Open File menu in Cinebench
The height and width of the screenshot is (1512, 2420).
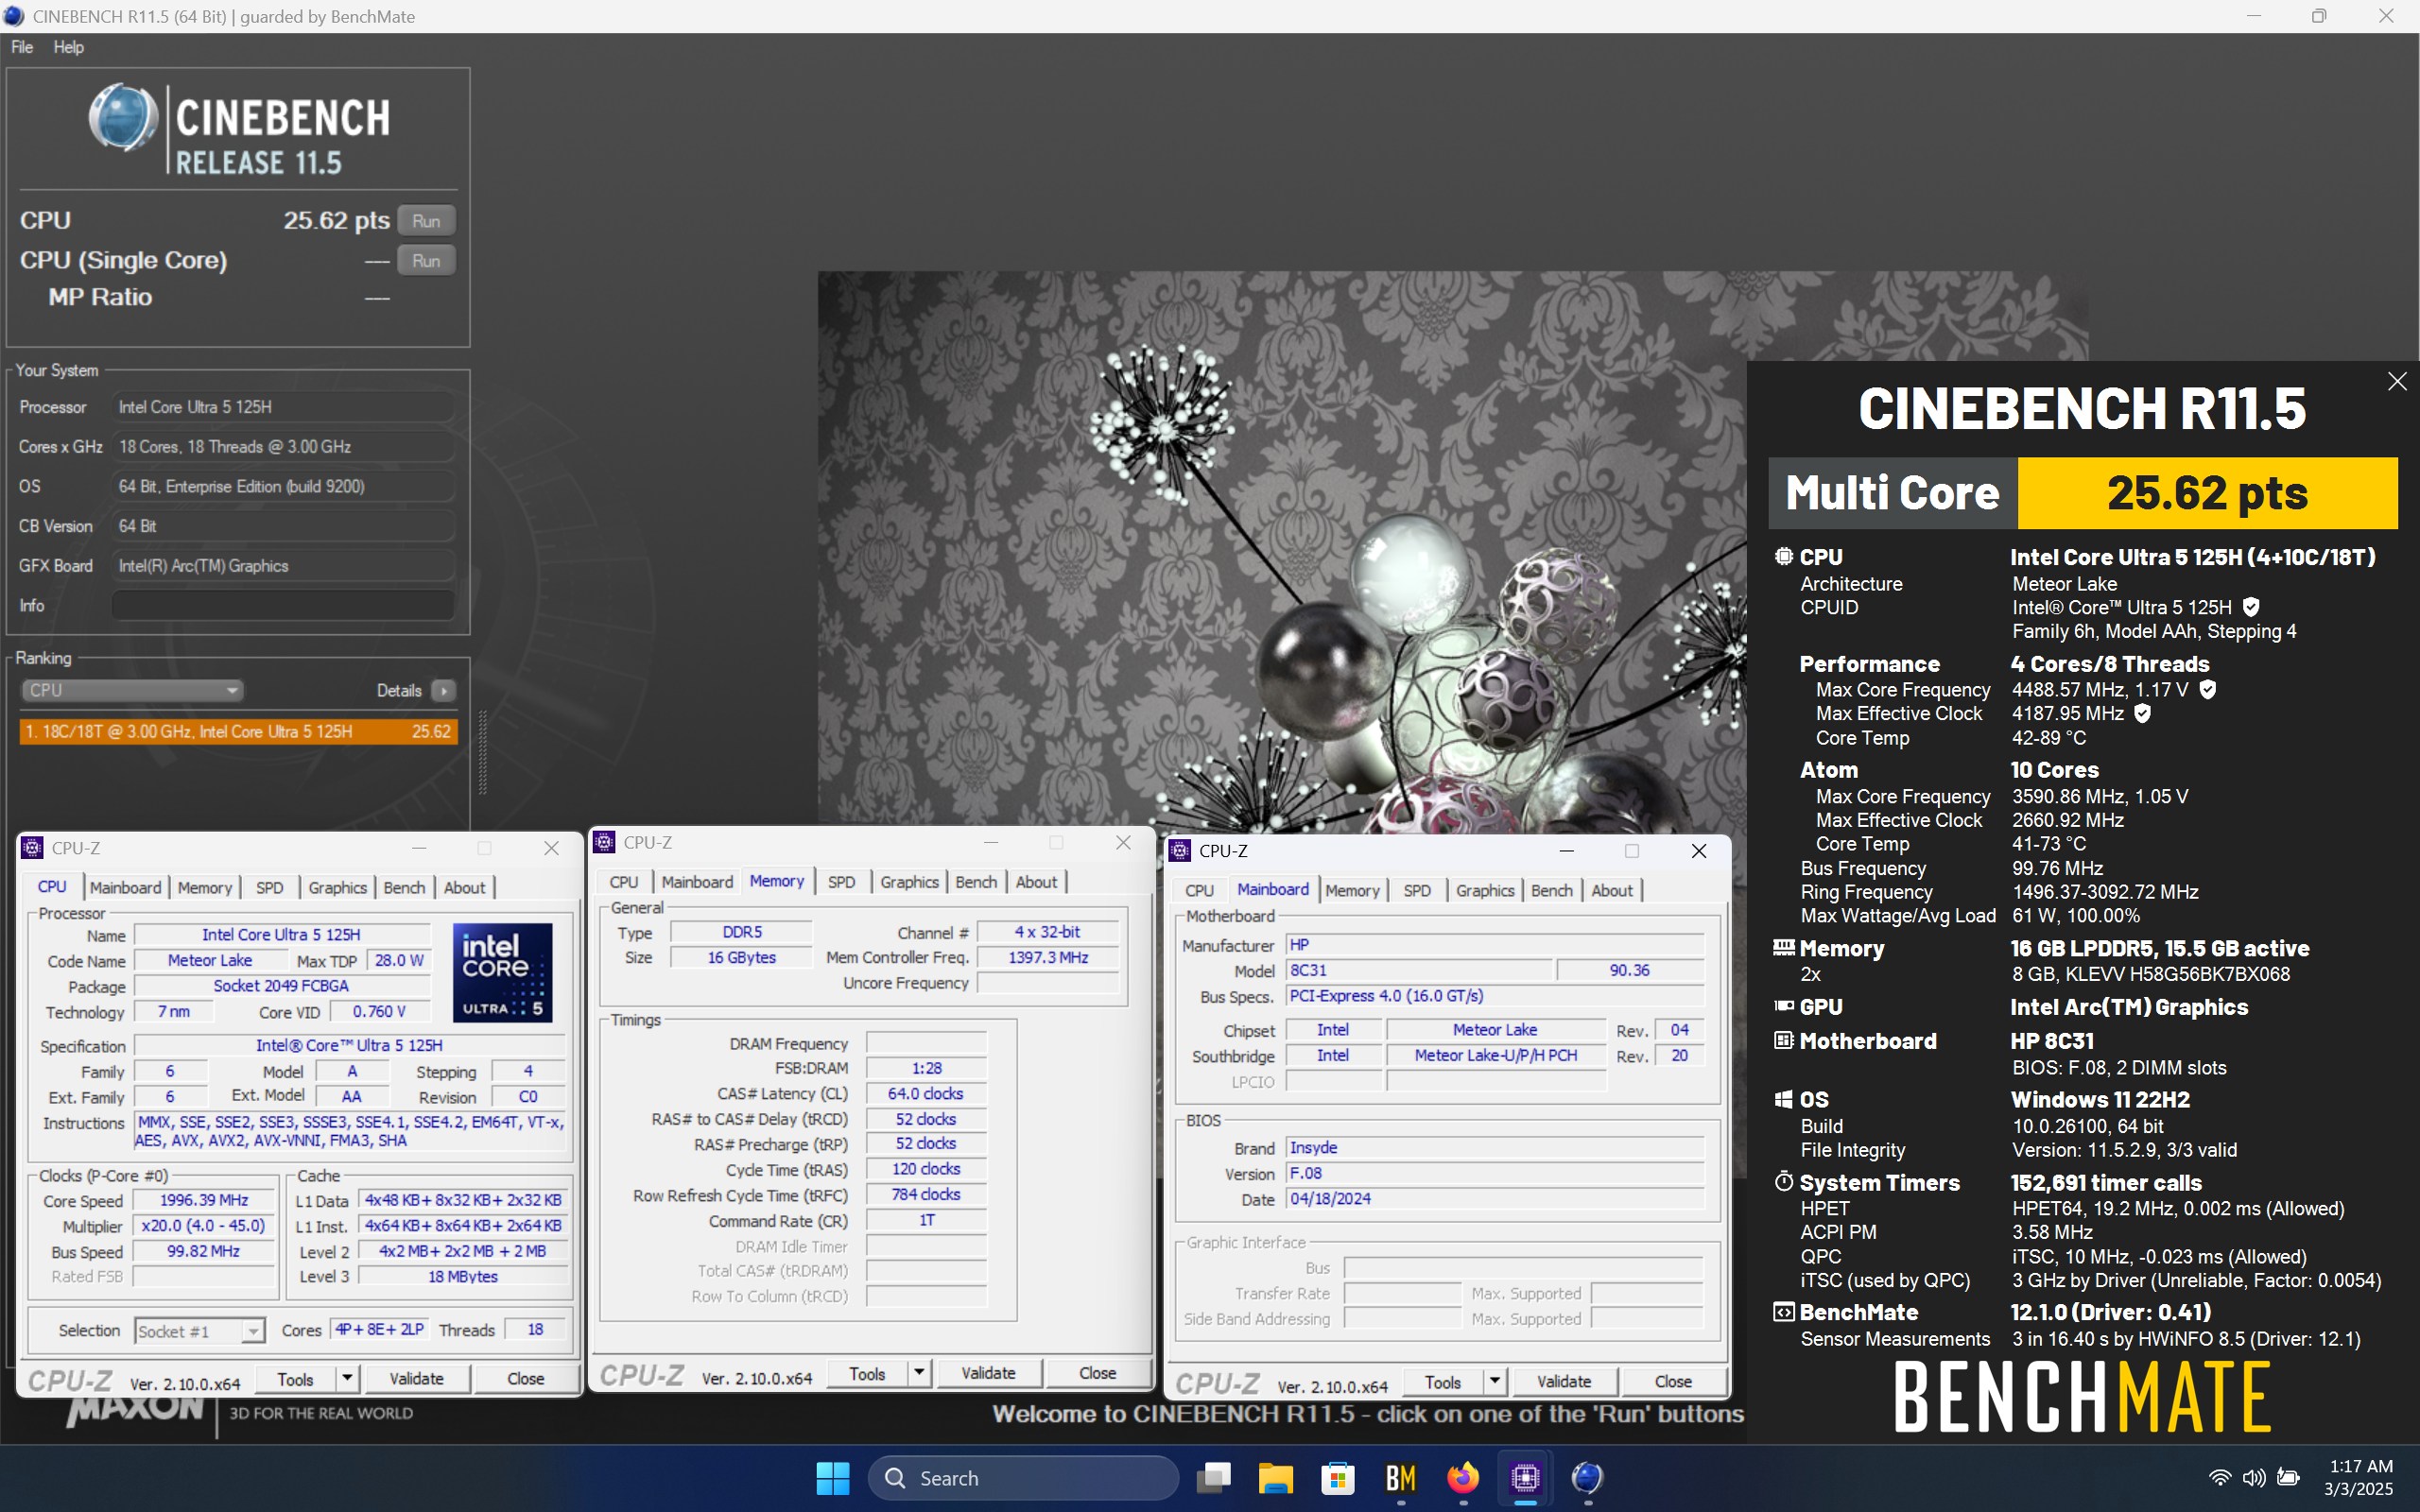point(22,47)
